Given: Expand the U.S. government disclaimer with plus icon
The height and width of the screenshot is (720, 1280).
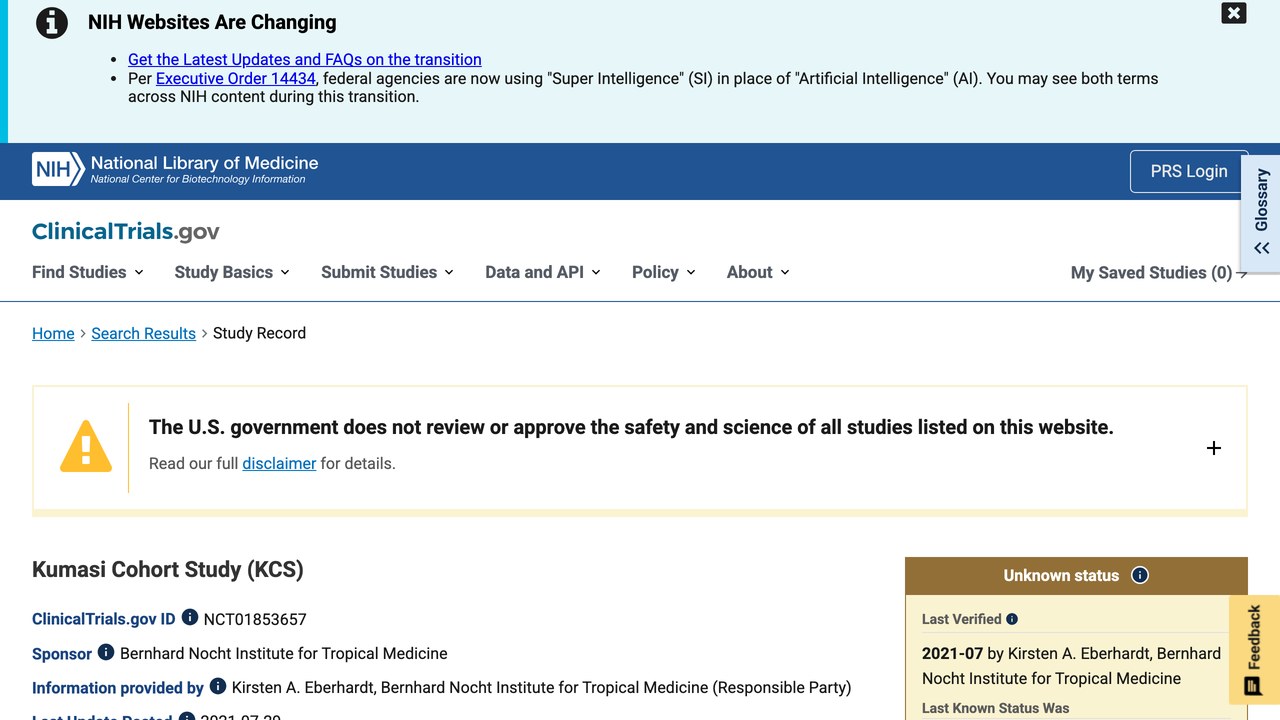Looking at the screenshot, I should 1214,448.
